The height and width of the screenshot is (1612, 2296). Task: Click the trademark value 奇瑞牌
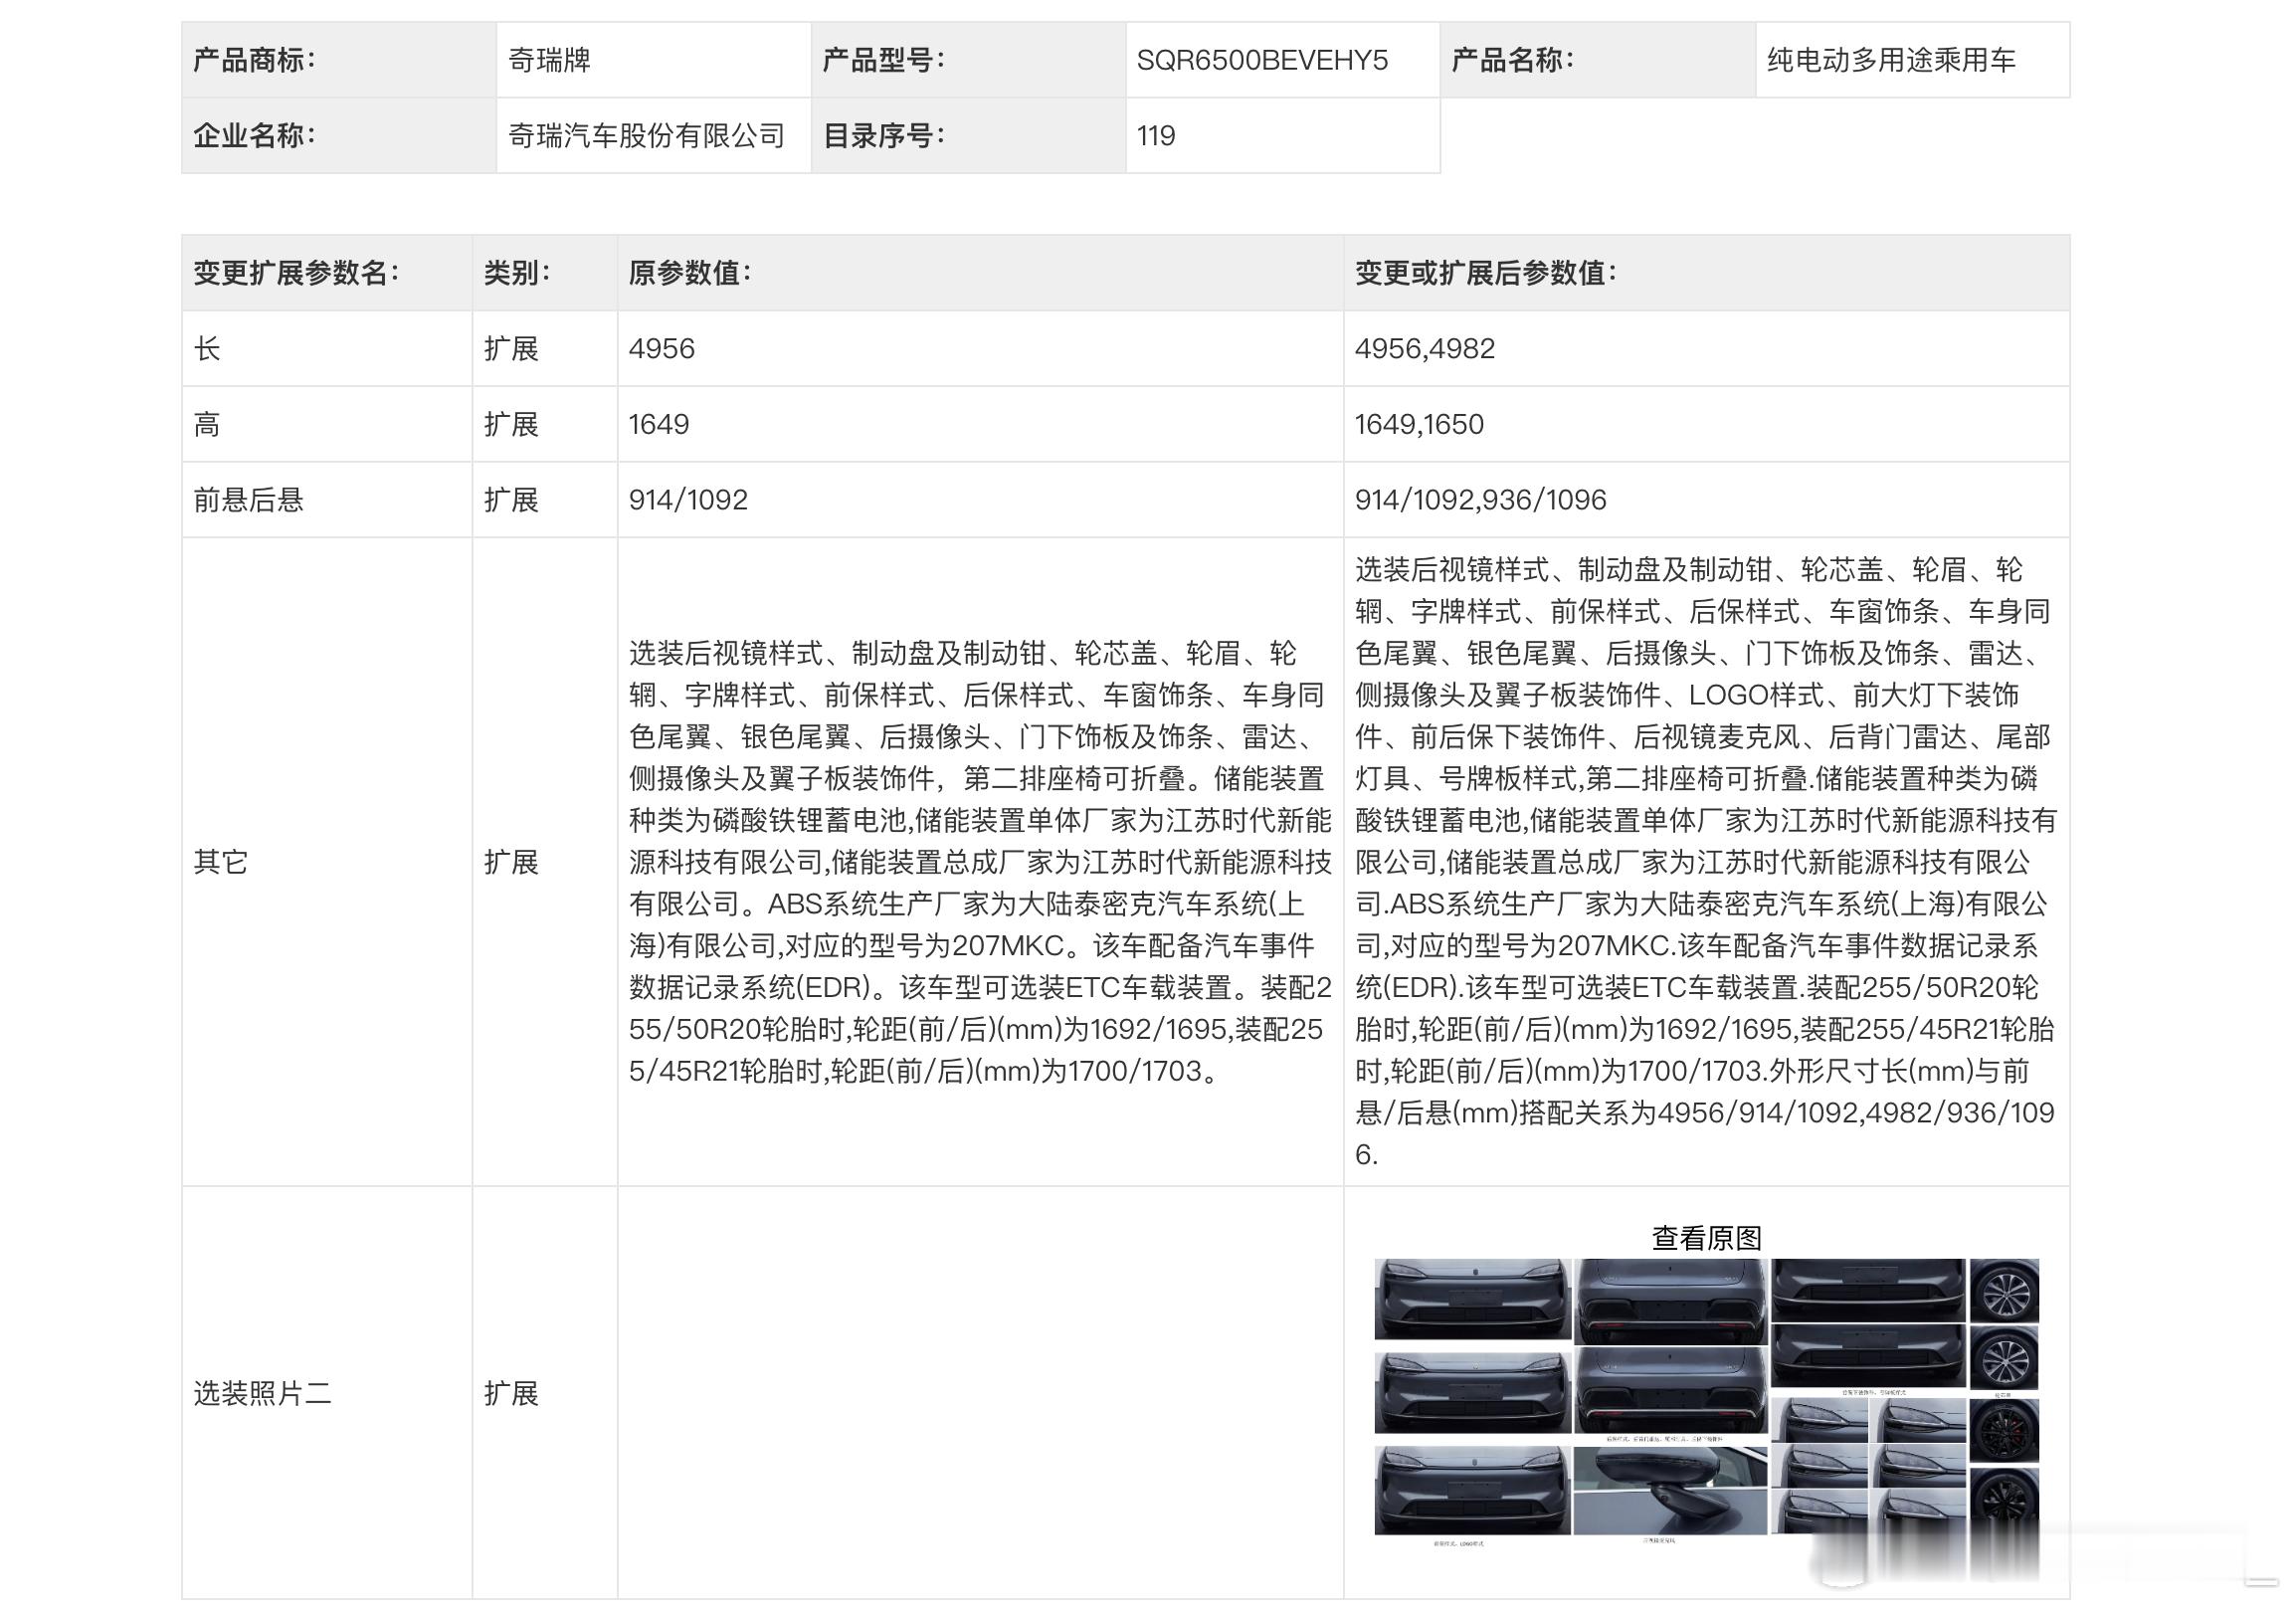[549, 60]
